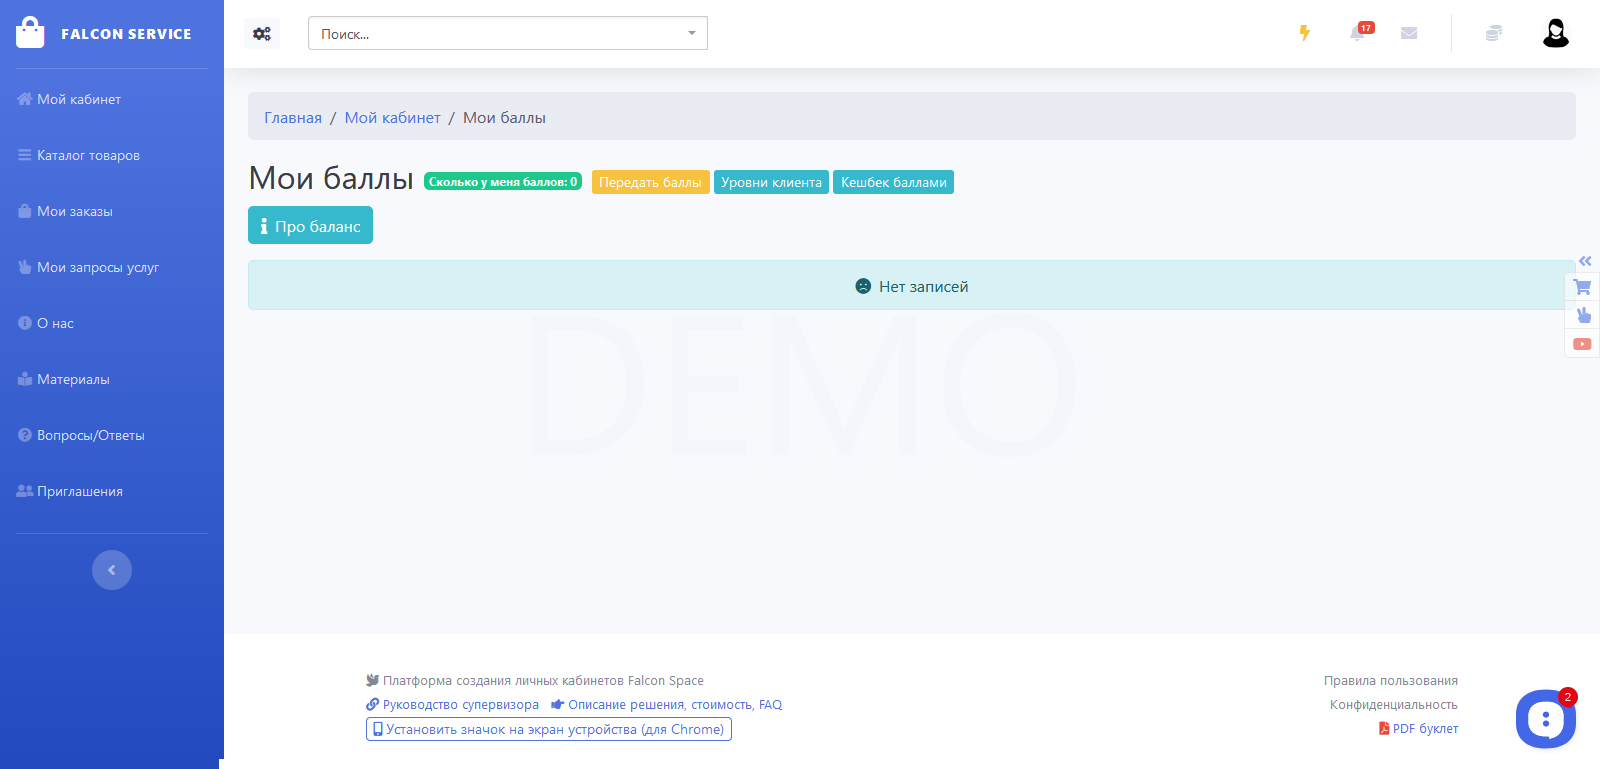This screenshot has width=1600, height=769.
Task: Open the Конфиденциальность footer link
Action: click(1394, 705)
